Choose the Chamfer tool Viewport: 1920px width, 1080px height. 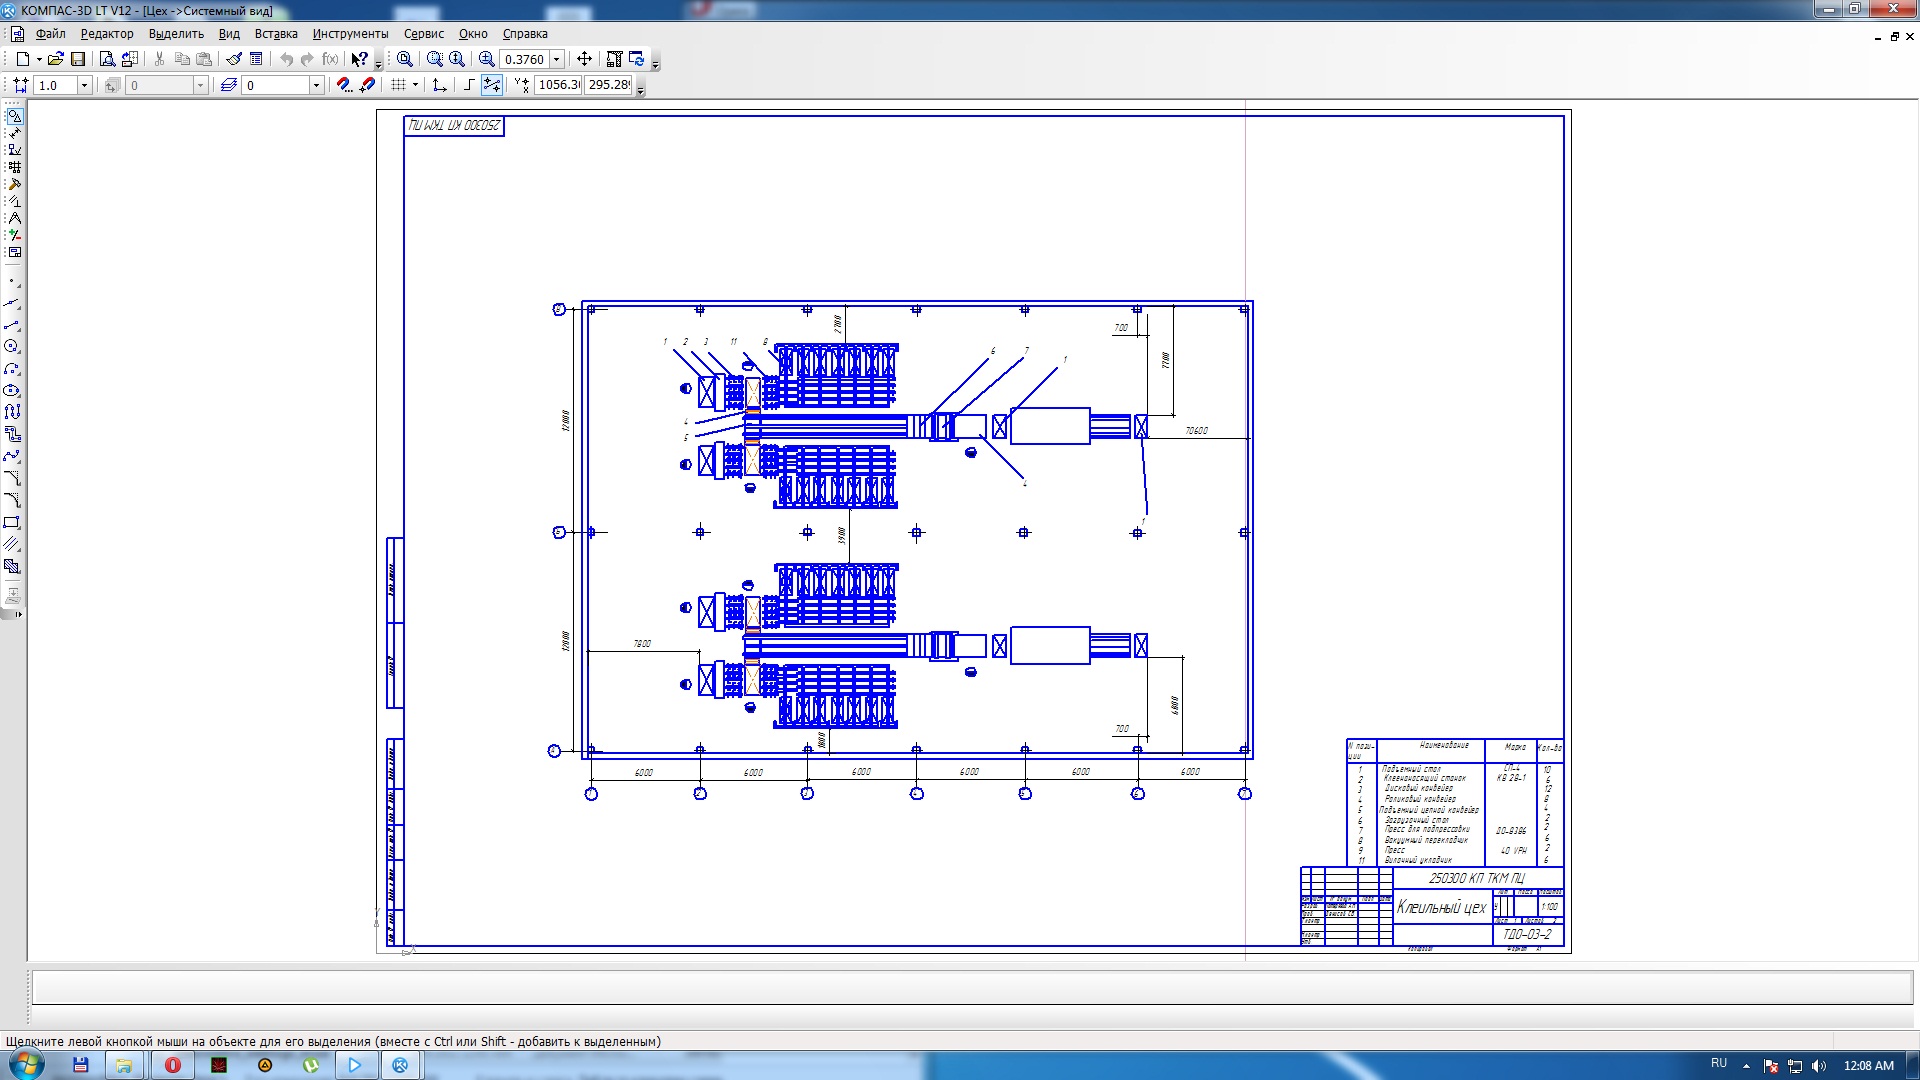(x=12, y=478)
